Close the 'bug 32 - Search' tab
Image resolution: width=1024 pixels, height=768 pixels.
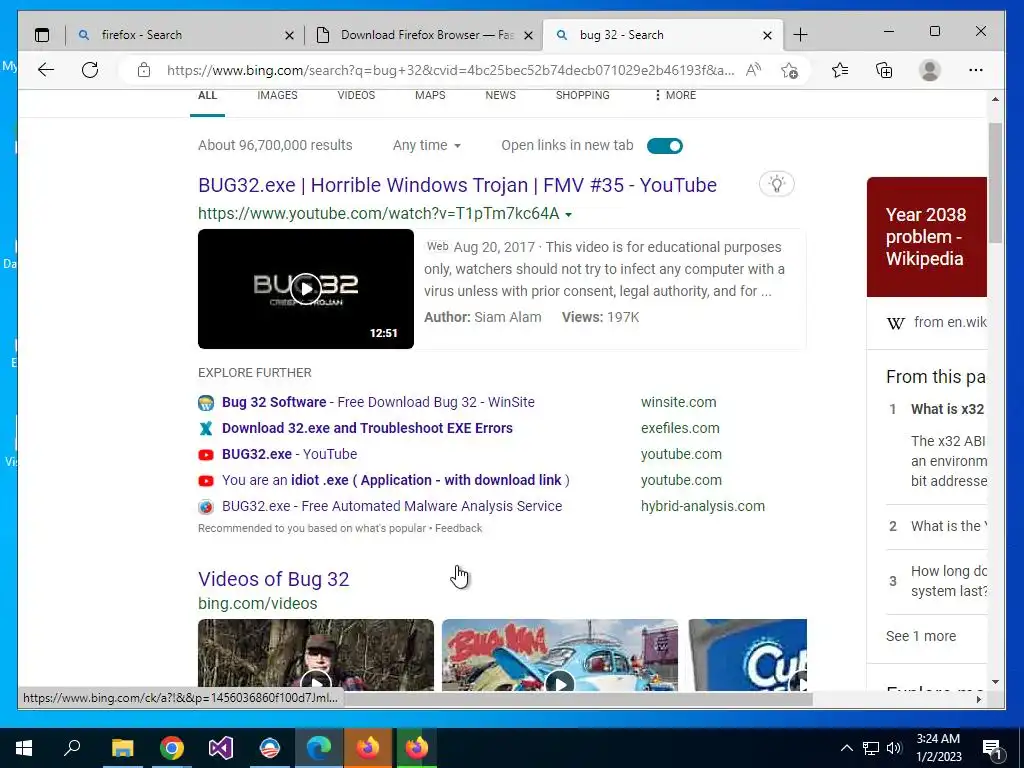(x=768, y=35)
